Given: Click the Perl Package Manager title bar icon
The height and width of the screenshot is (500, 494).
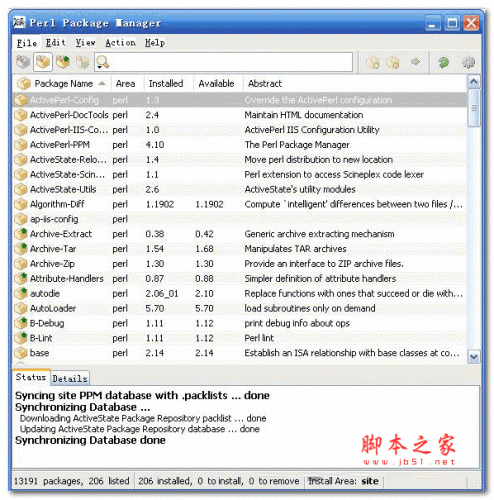Looking at the screenshot, I should point(19,22).
